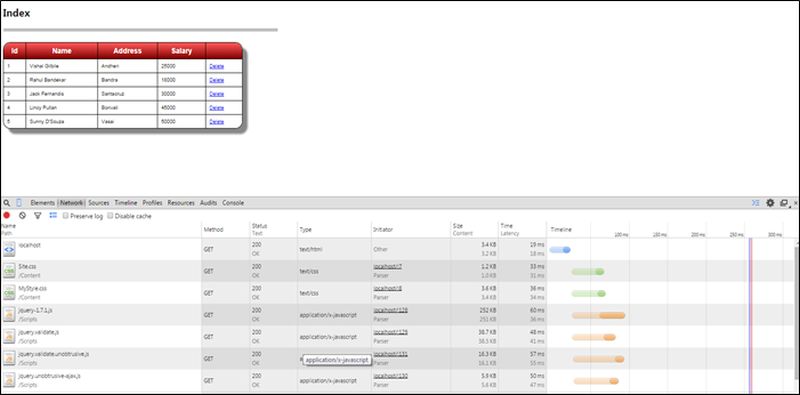Click the CSS file icon for MyStyle.css

pyautogui.click(x=9, y=293)
